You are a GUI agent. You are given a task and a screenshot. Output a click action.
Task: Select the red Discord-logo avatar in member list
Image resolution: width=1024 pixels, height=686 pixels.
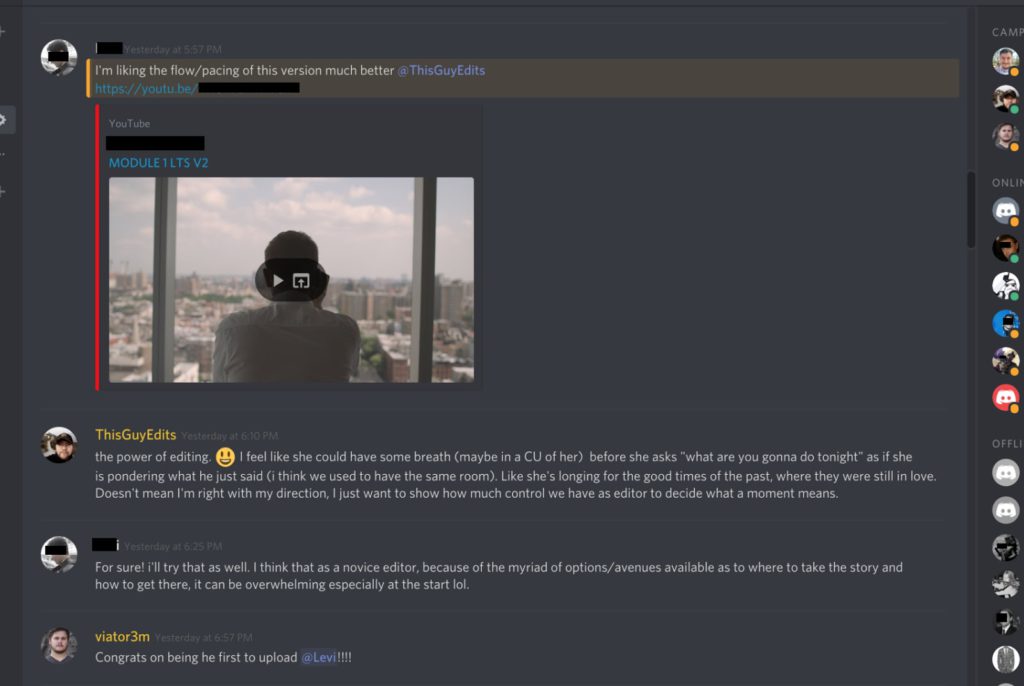tap(1006, 397)
